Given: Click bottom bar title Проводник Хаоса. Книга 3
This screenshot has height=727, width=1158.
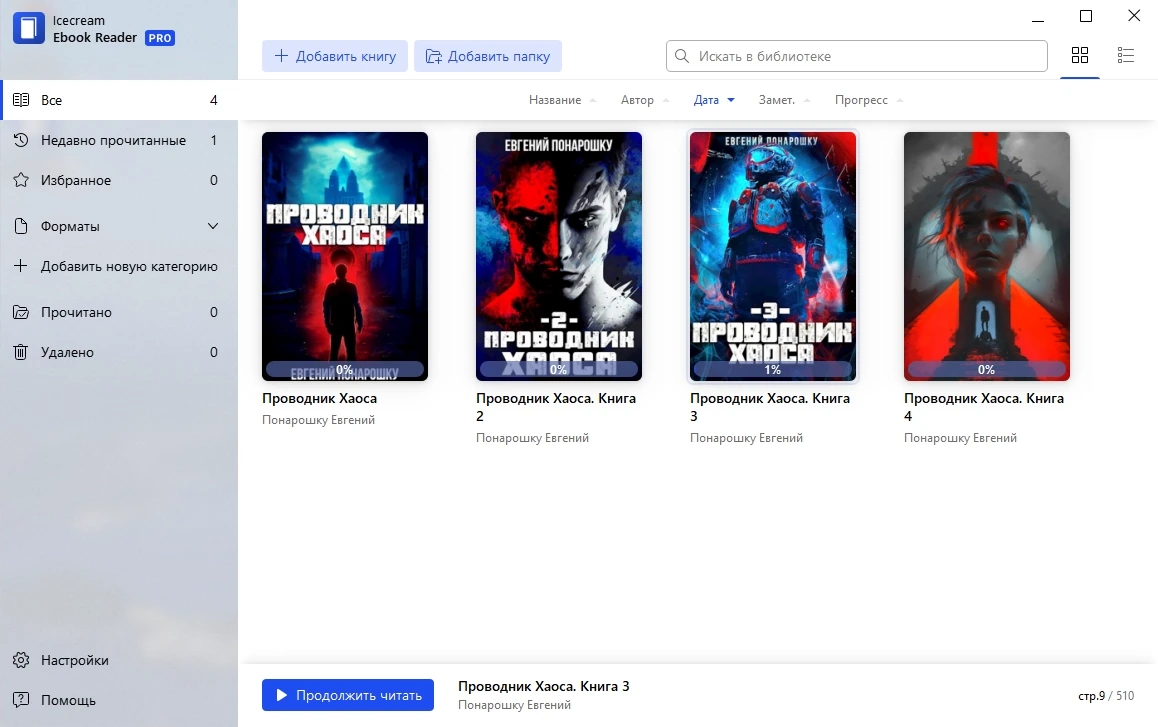Looking at the screenshot, I should [544, 686].
